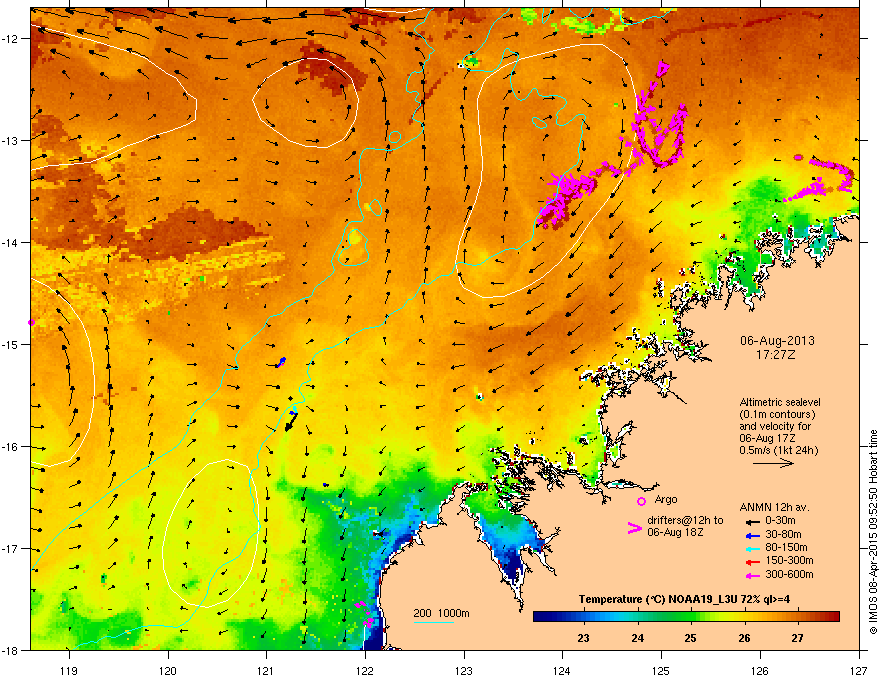Click the magenta 300-600m ANMN legend arrow
880x680 pixels.
click(752, 575)
